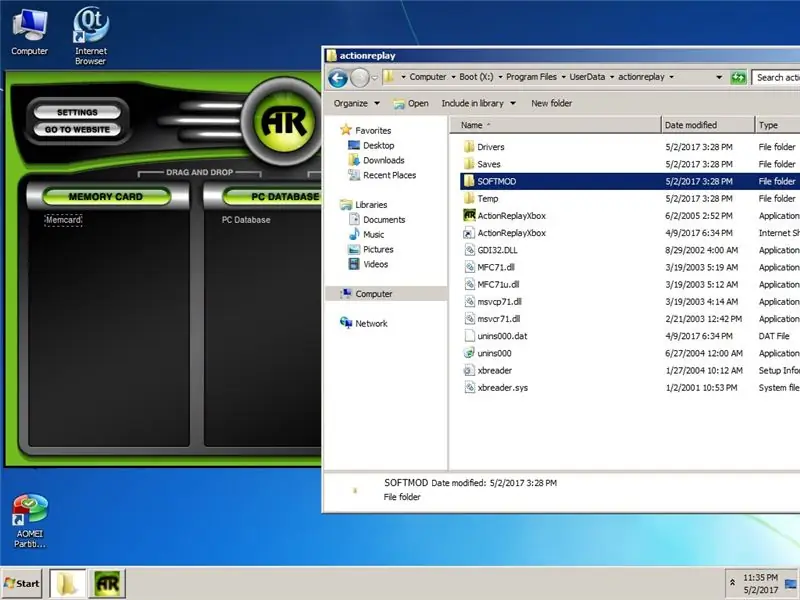The width and height of the screenshot is (800, 600).
Task: Expand dropdown arrow after actionreplay breadcrumb
Action: 671,77
